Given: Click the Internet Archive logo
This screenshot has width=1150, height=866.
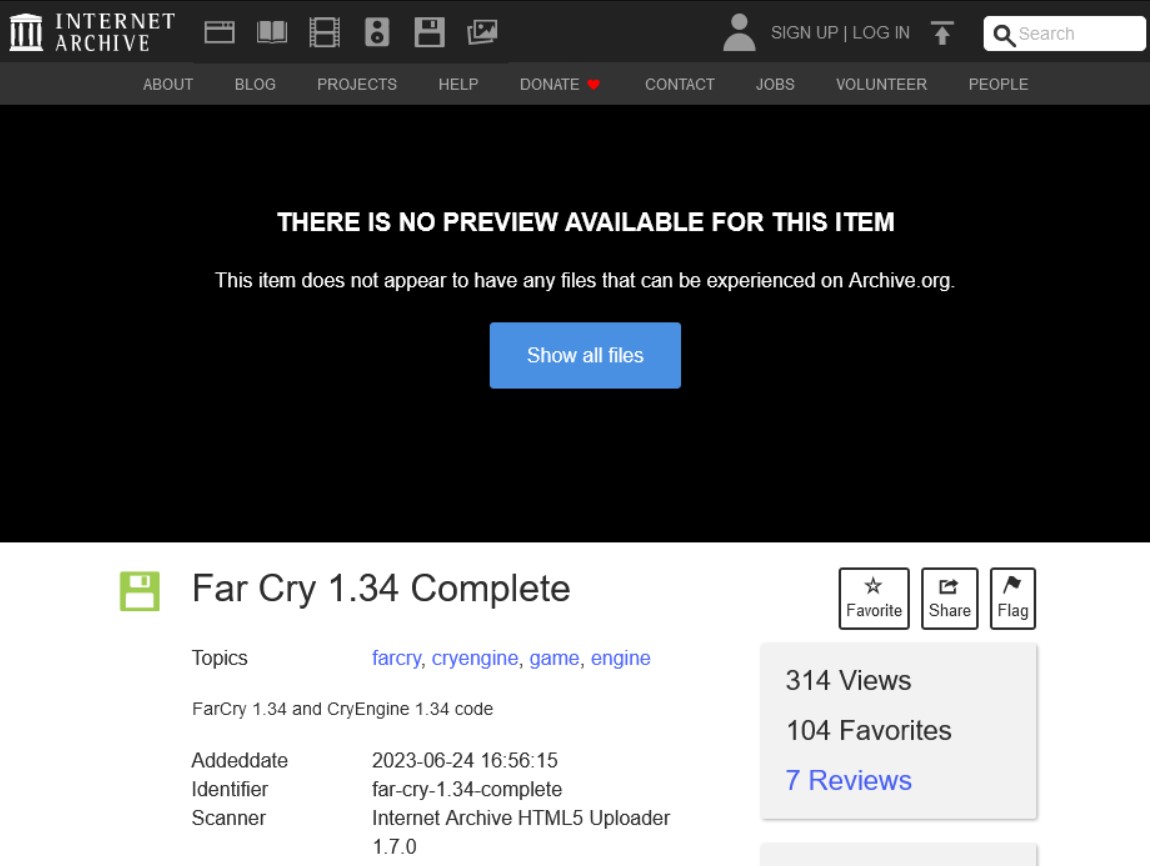Looking at the screenshot, I should [92, 32].
